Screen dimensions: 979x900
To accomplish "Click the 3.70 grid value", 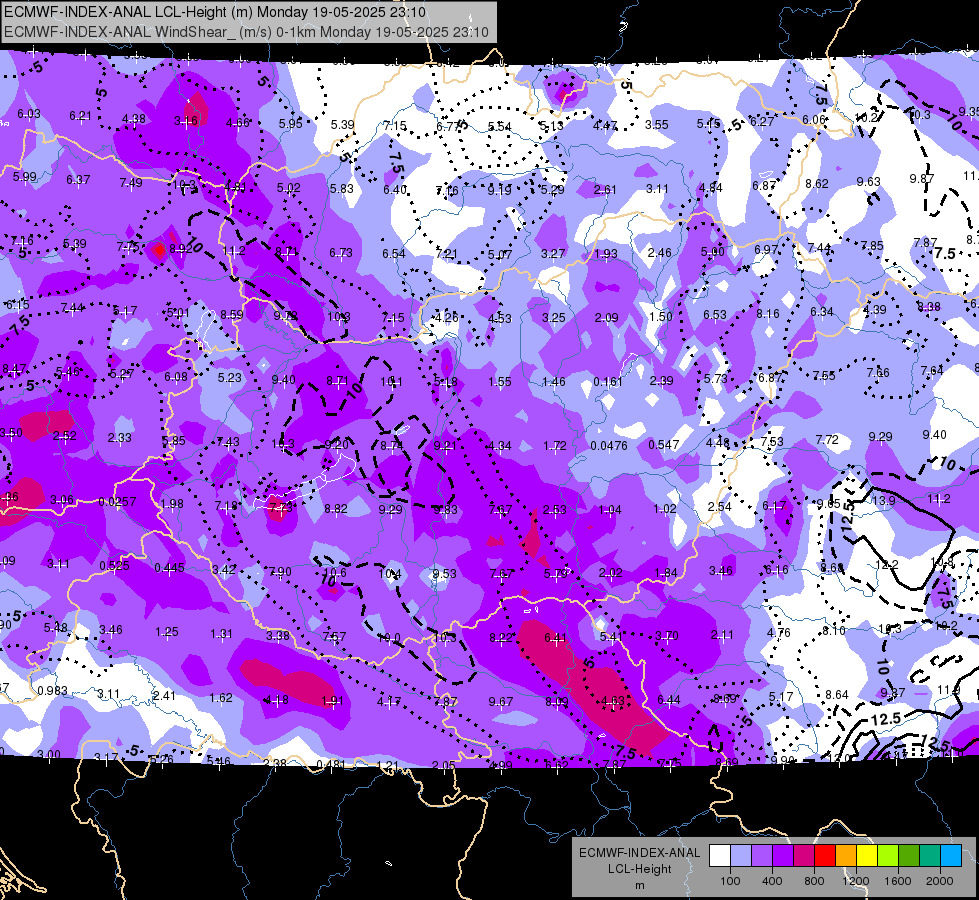I will pos(666,635).
